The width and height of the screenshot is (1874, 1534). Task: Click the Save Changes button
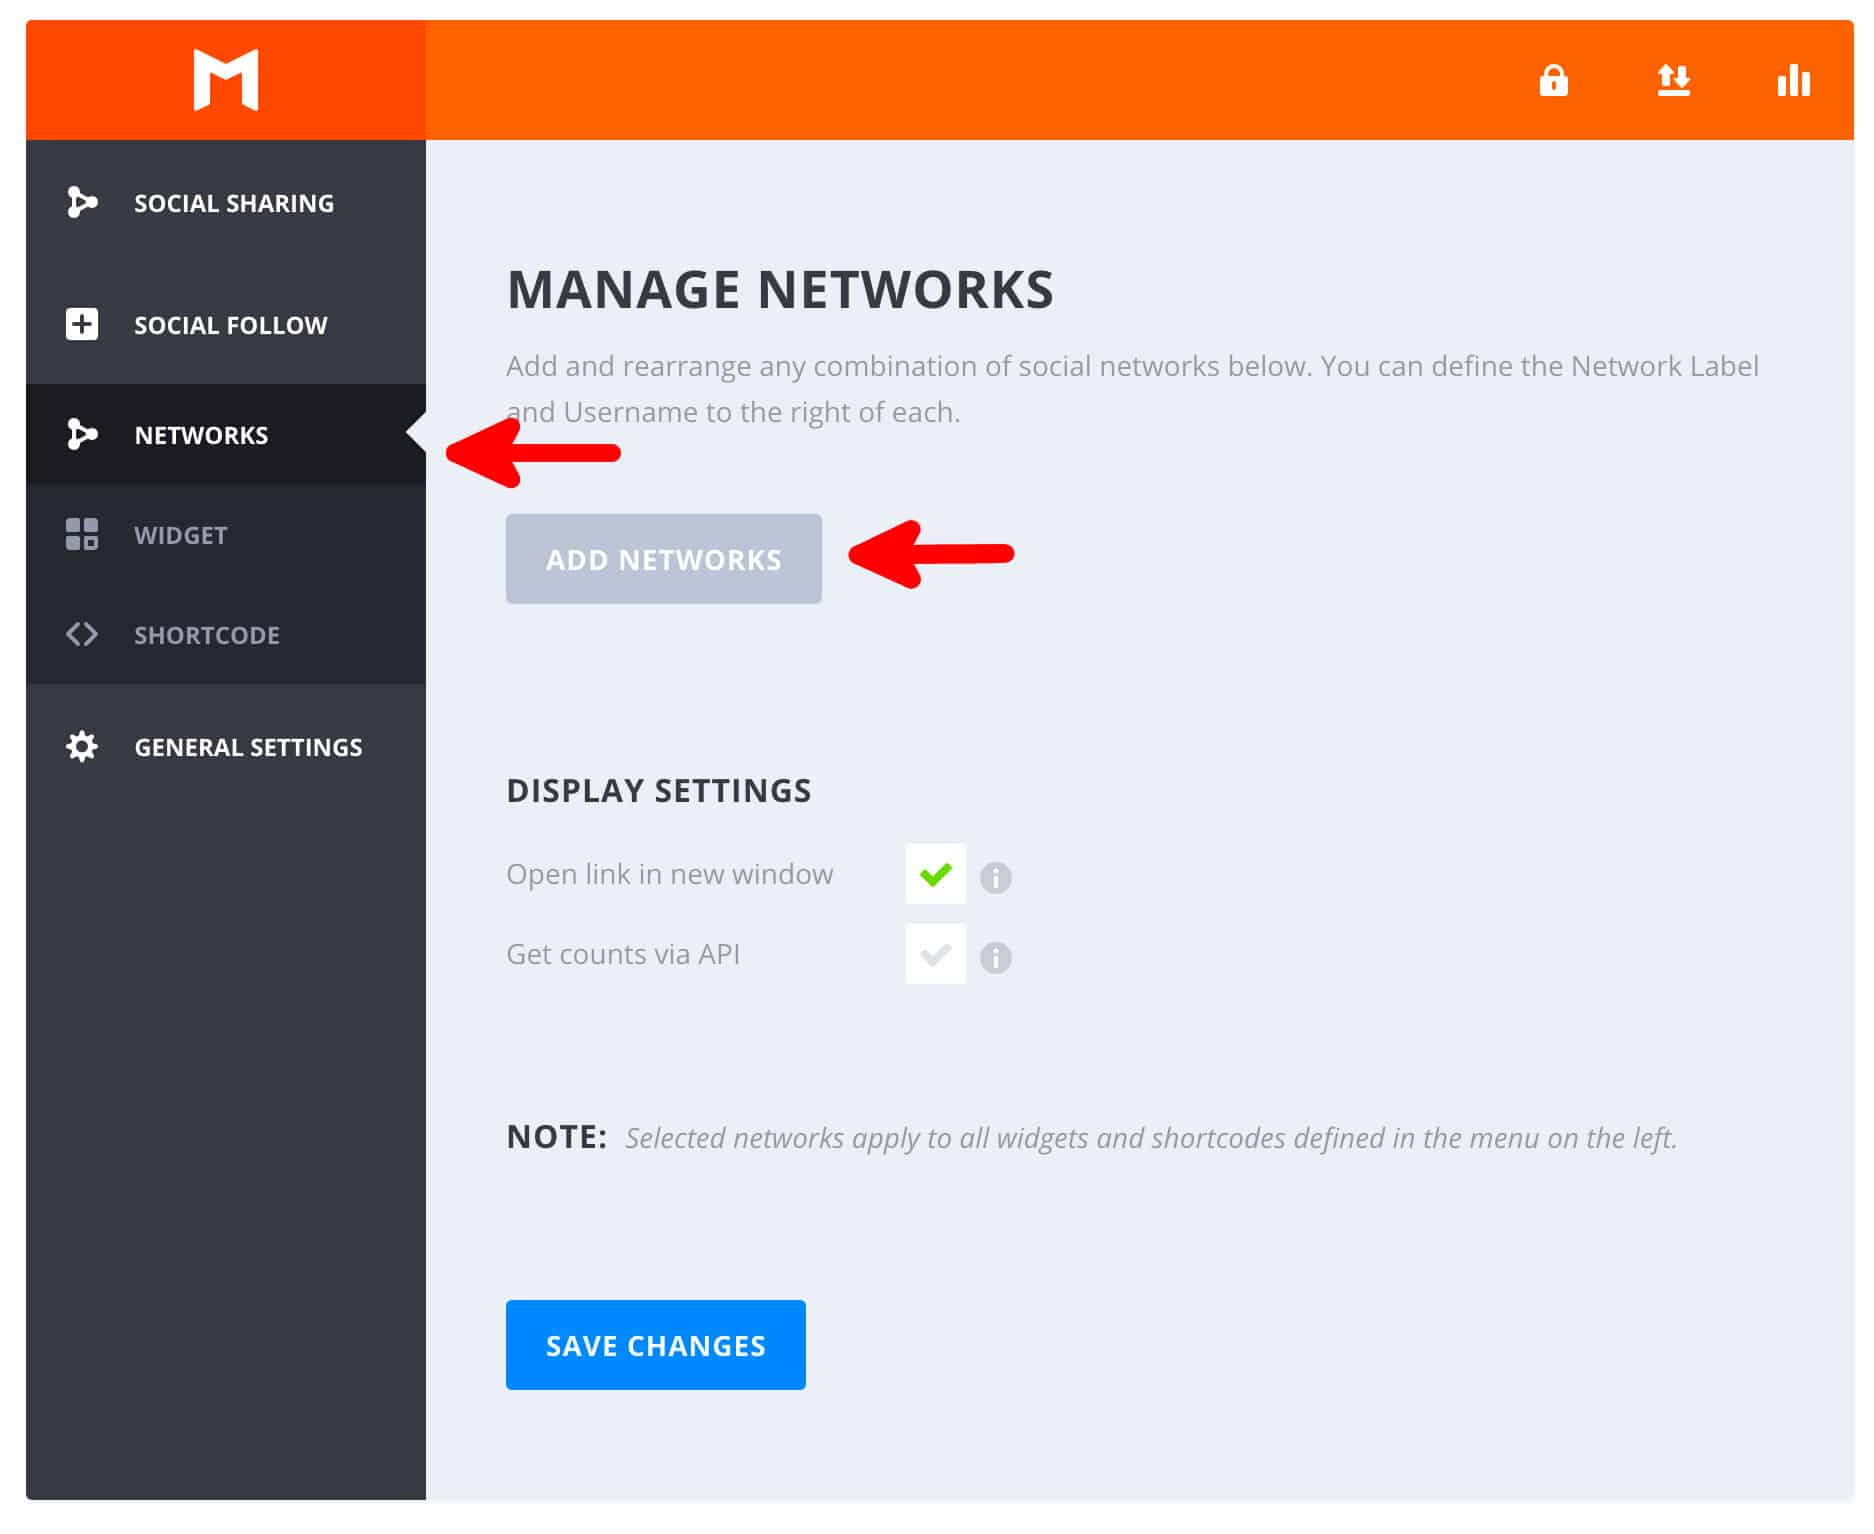coord(655,1345)
